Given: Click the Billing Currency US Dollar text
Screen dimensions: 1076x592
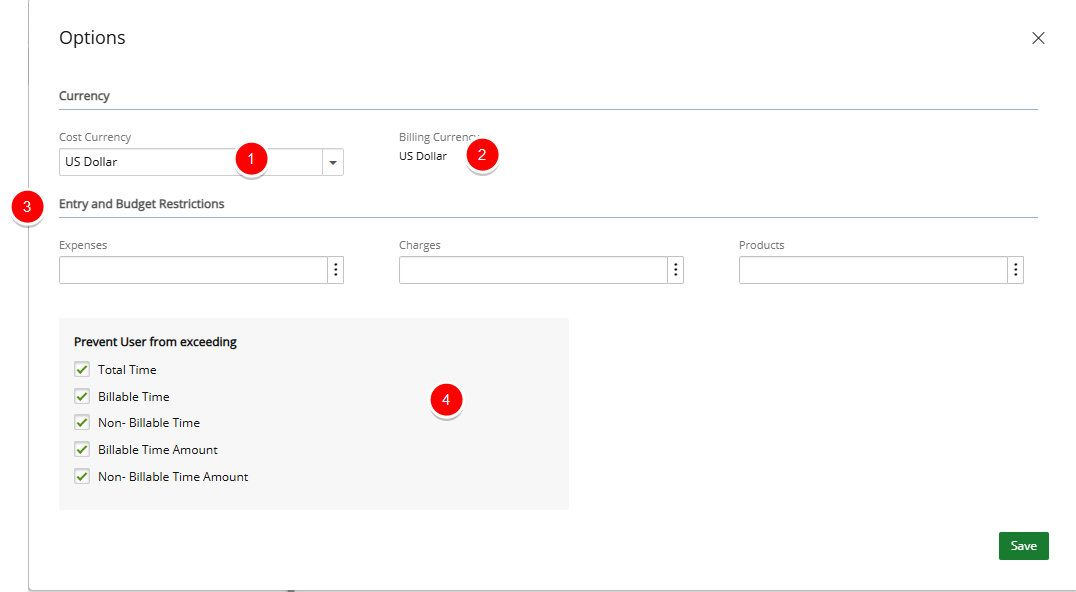Looking at the screenshot, I should [x=423, y=156].
